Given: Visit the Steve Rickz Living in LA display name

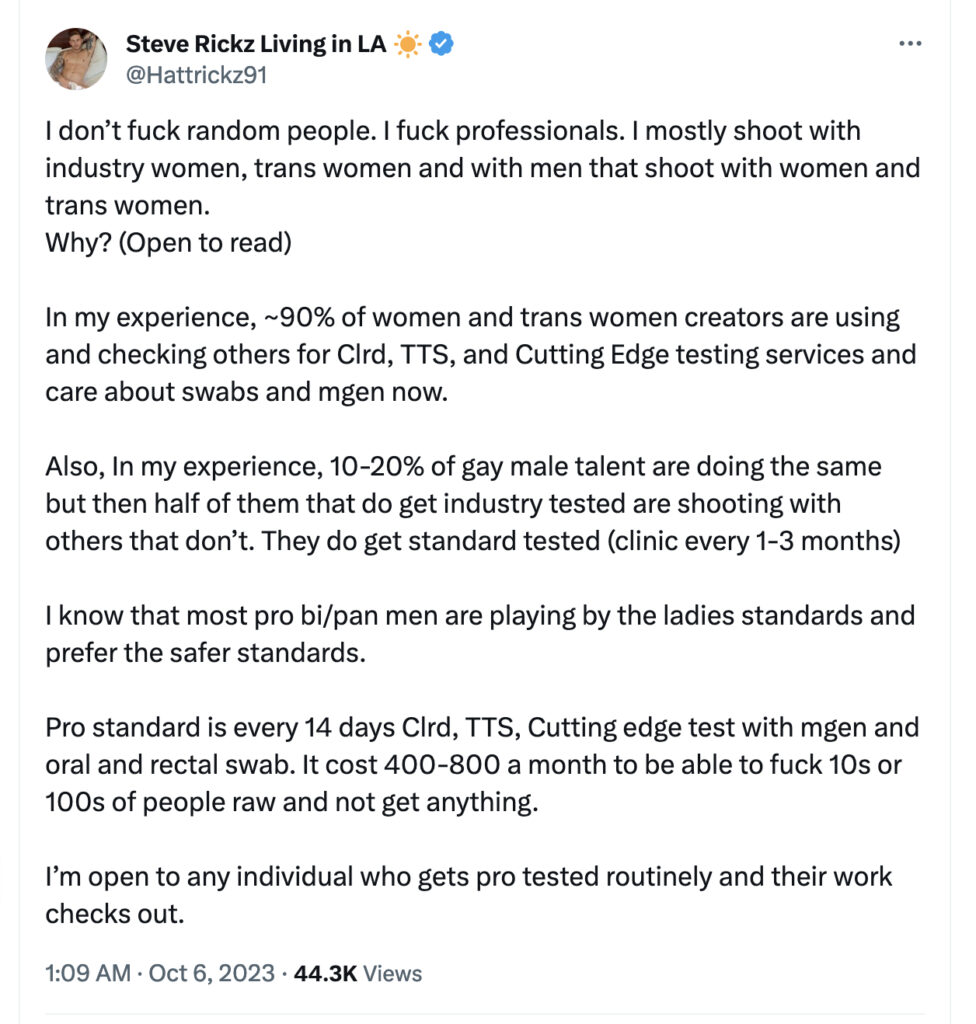Looking at the screenshot, I should pyautogui.click(x=255, y=44).
